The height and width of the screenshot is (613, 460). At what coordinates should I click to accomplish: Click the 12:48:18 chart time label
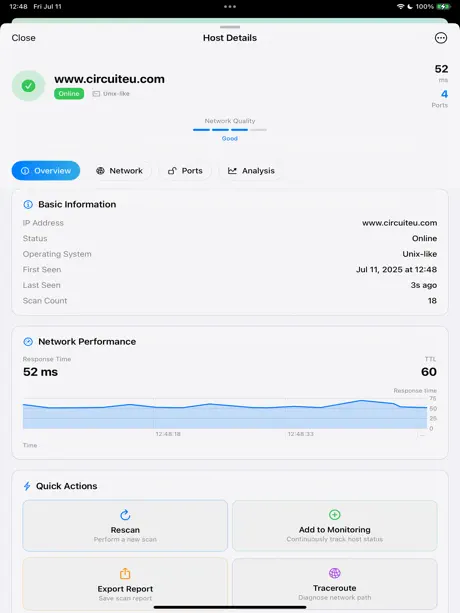tap(168, 434)
